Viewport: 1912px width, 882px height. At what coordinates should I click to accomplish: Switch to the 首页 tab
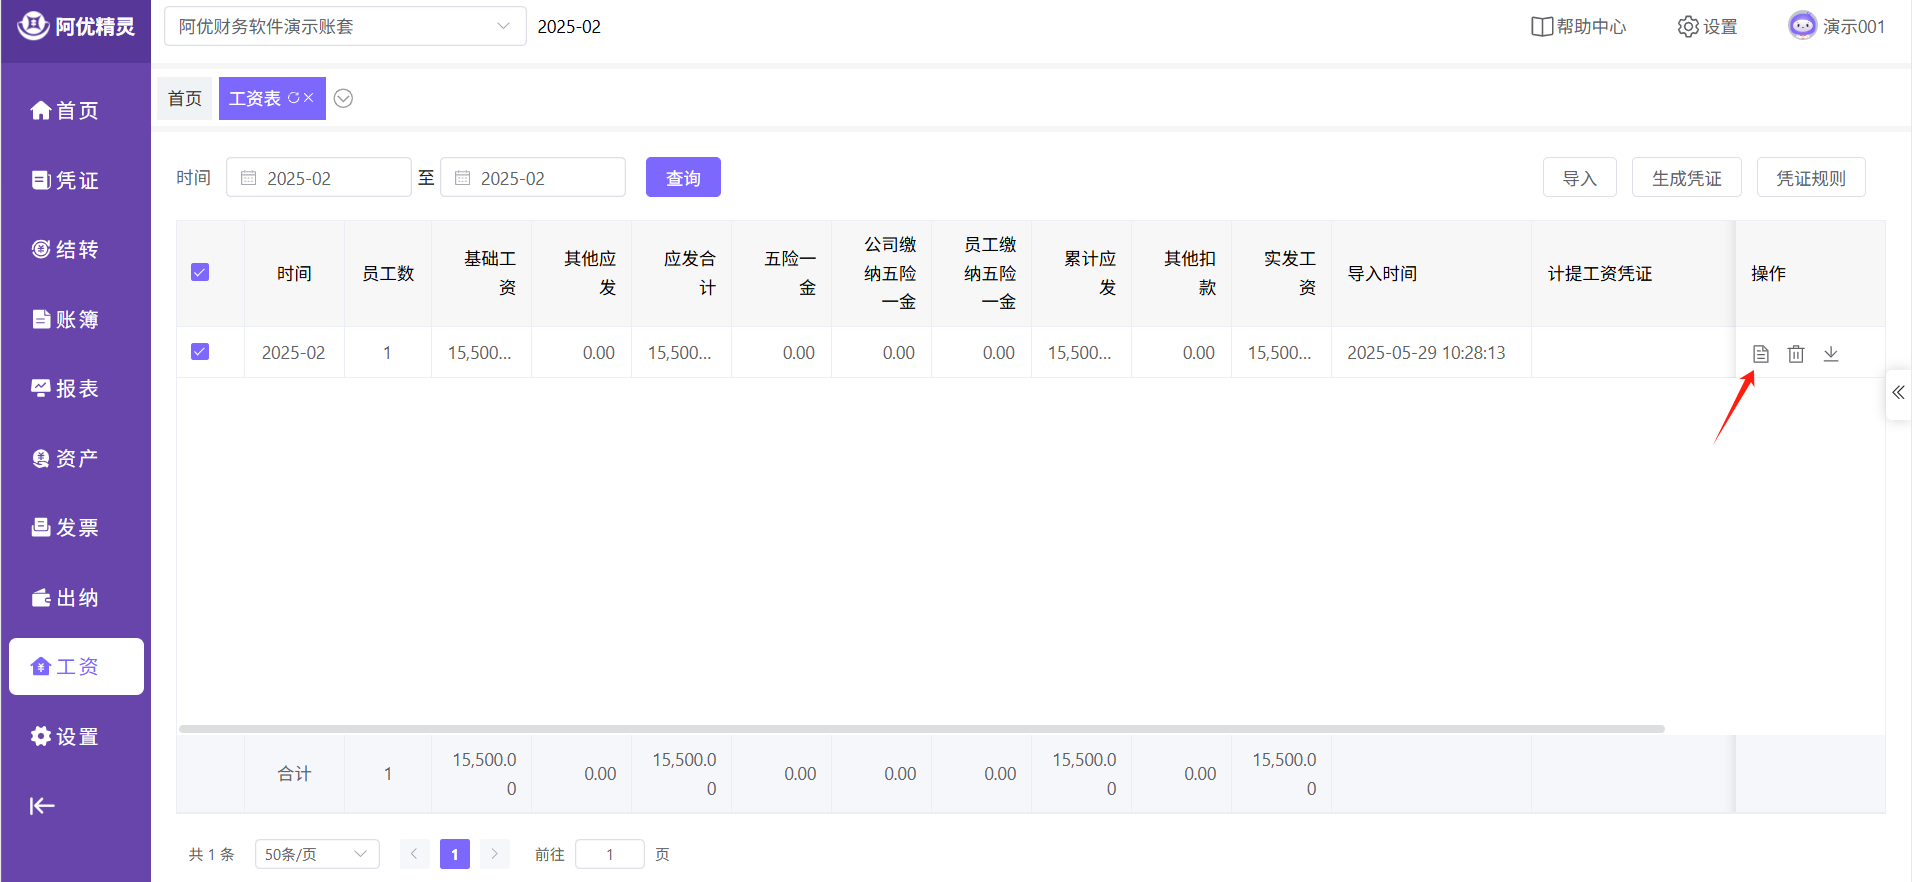click(185, 98)
